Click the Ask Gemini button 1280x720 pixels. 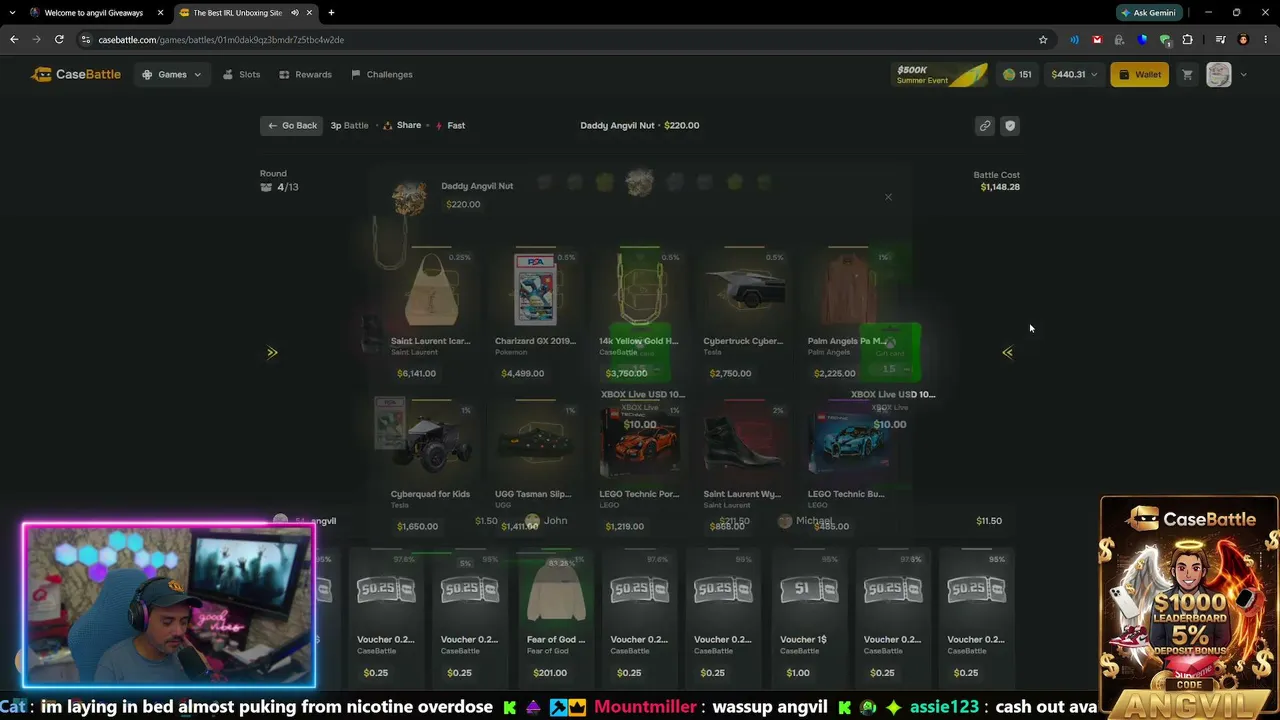1149,13
